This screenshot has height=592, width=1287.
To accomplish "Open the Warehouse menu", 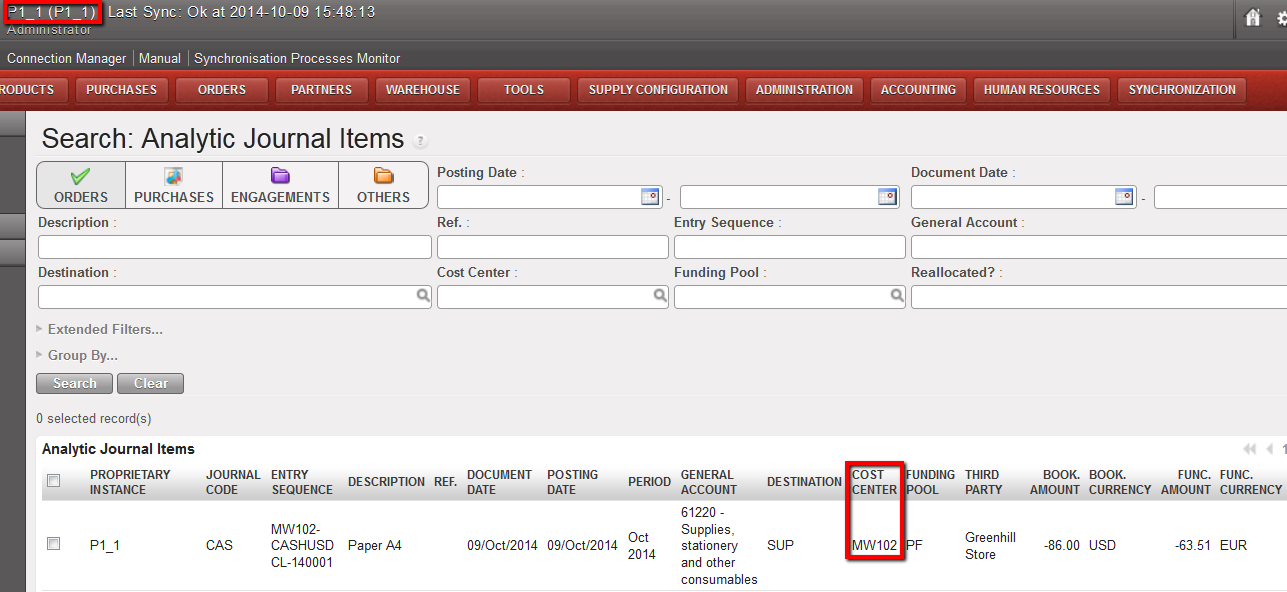I will 423,90.
